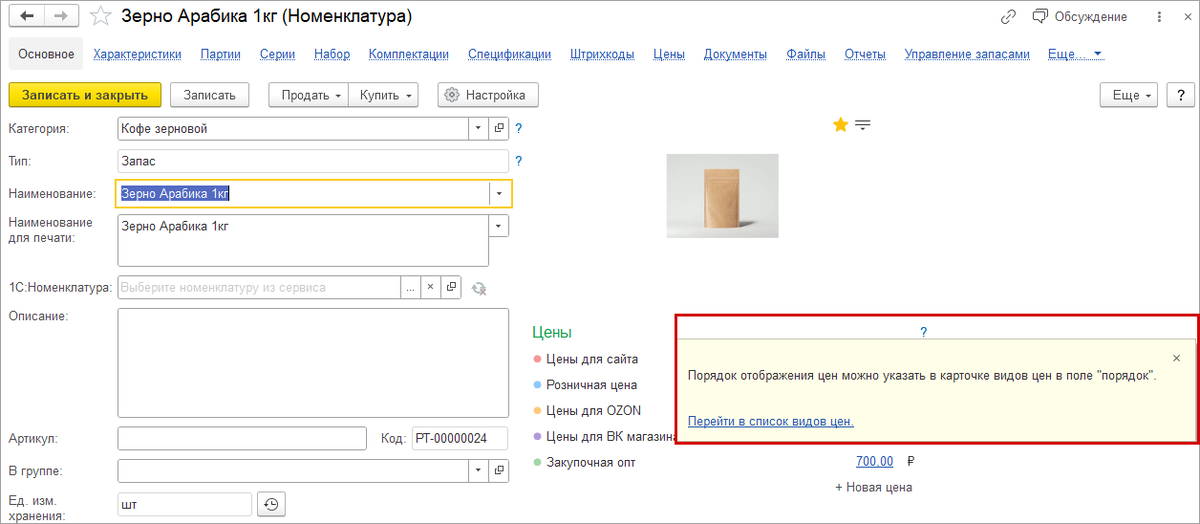Expand the Еще... tabs overflow menu

click(x=1075, y=54)
